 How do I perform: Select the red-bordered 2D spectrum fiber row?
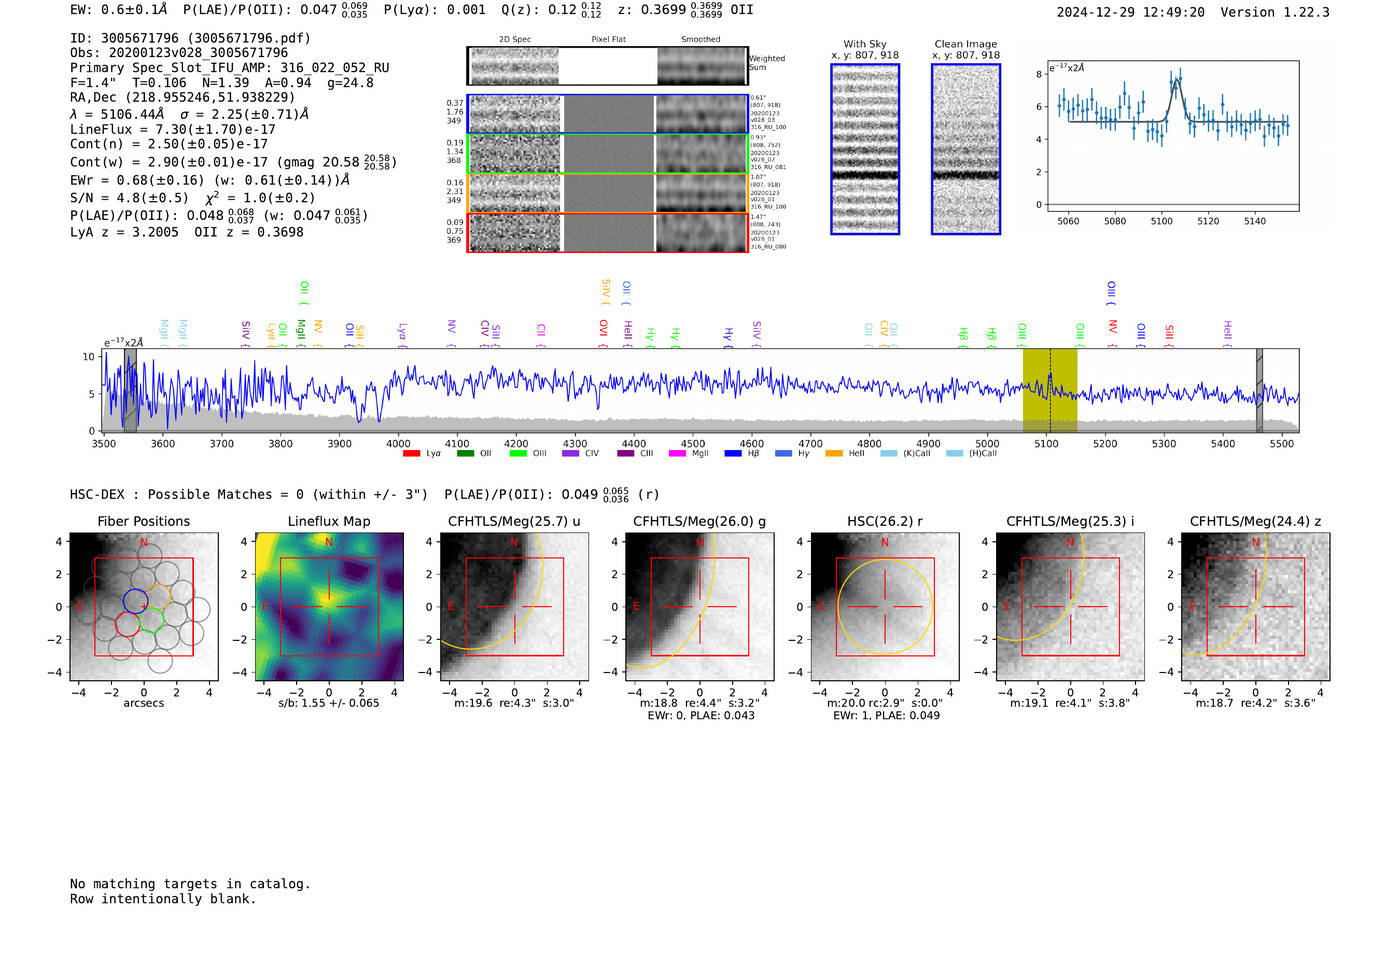tap(608, 232)
